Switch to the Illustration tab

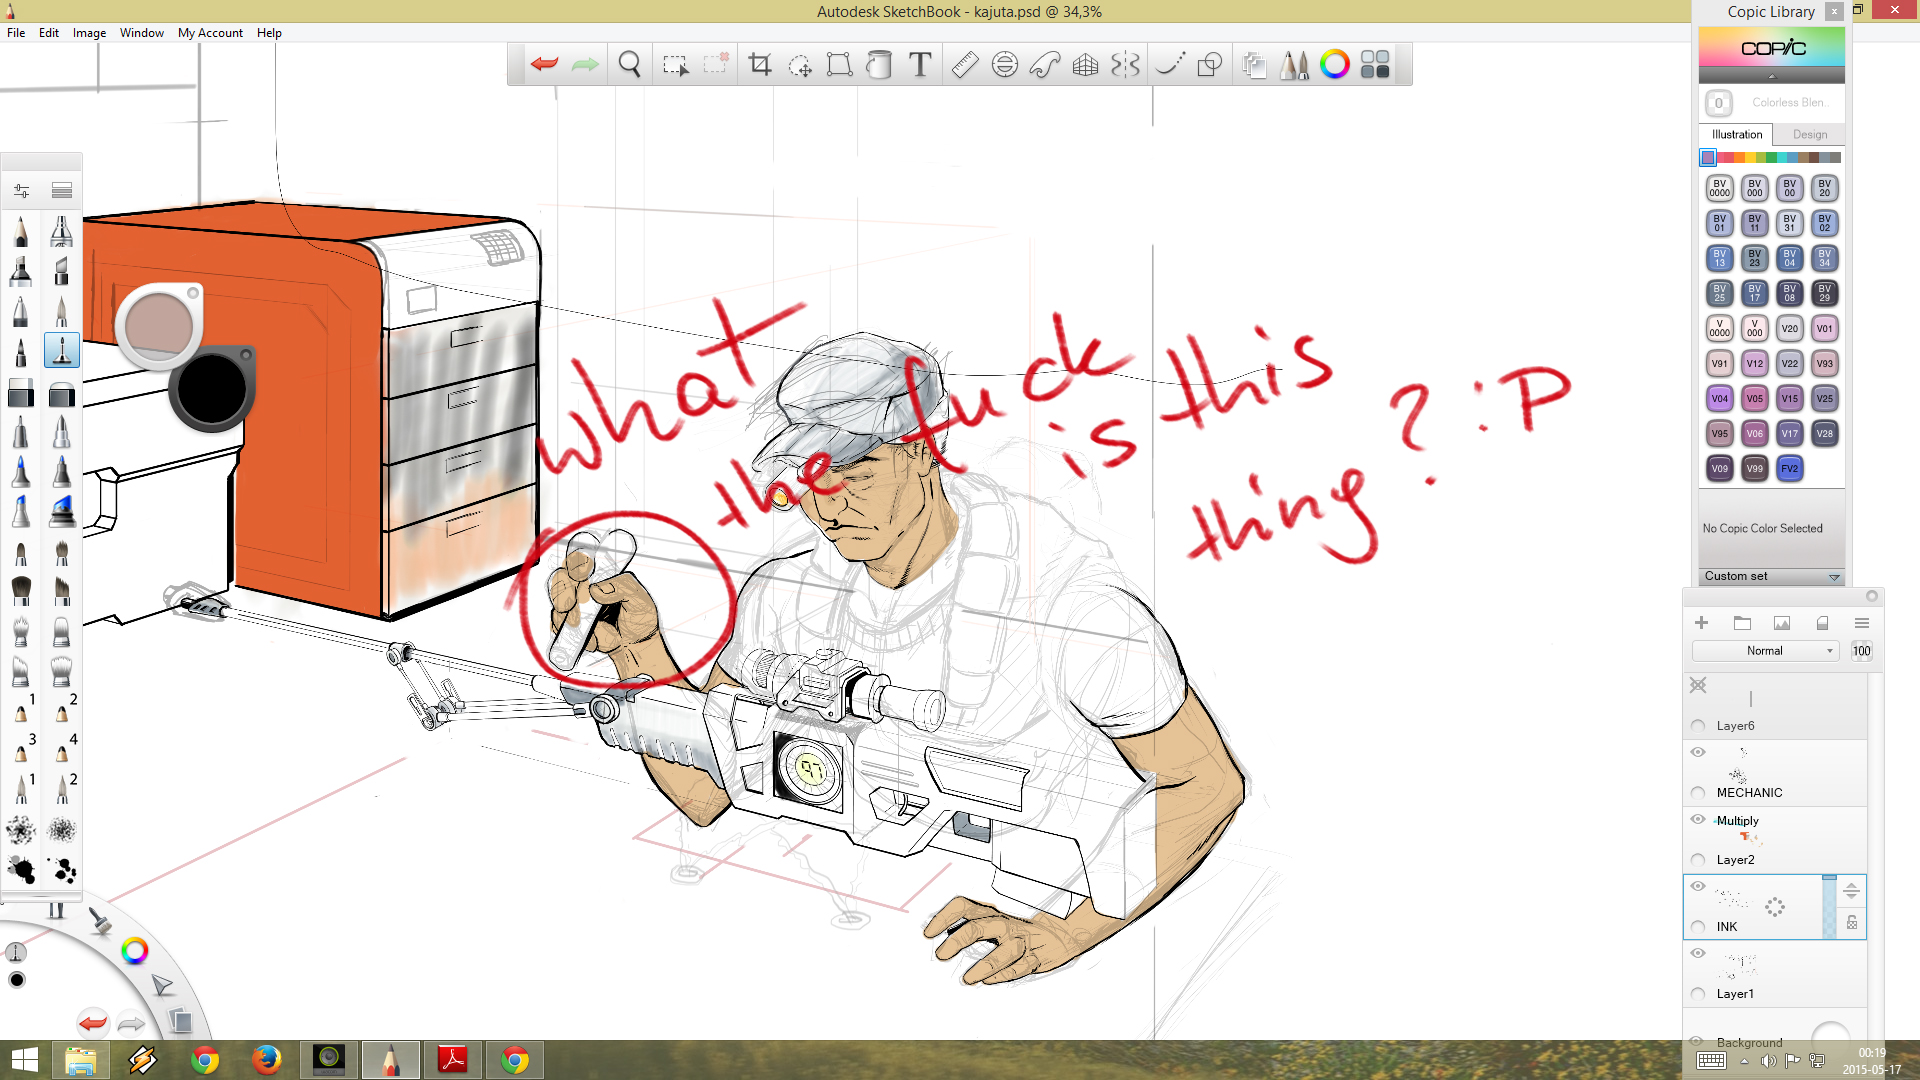pos(1736,134)
